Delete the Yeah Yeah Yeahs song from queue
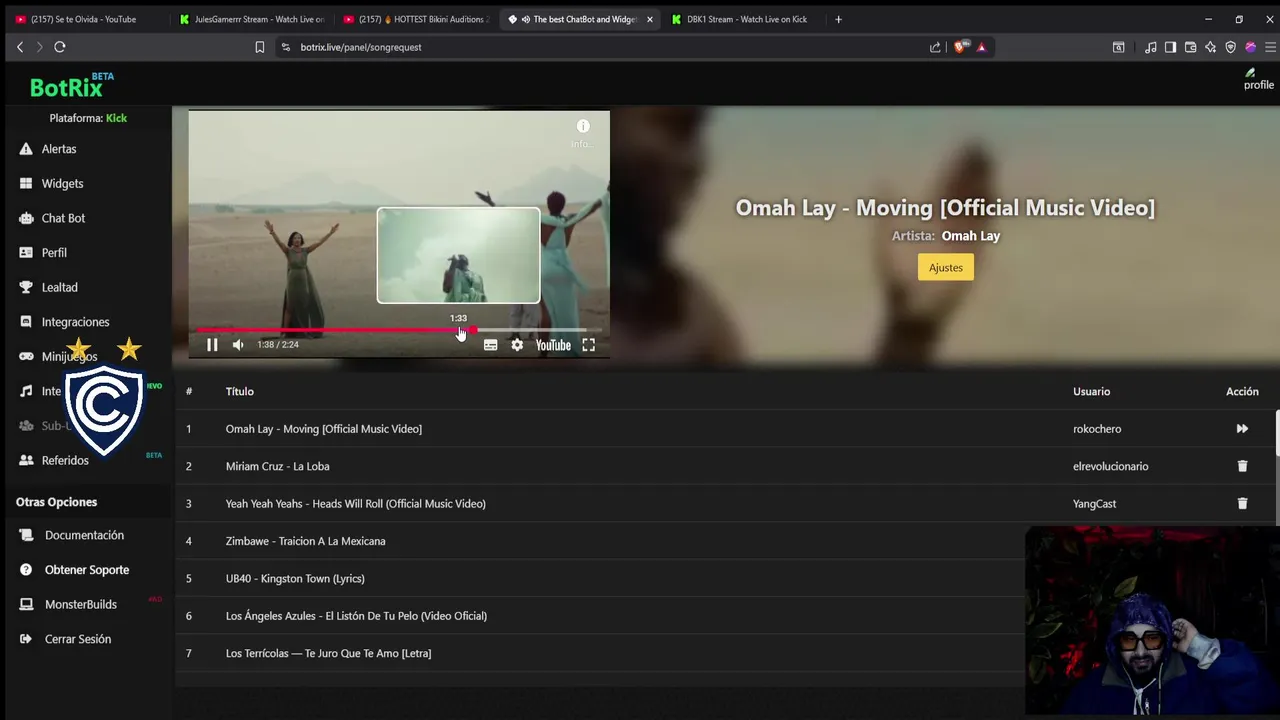The width and height of the screenshot is (1280, 720). click(1242, 504)
